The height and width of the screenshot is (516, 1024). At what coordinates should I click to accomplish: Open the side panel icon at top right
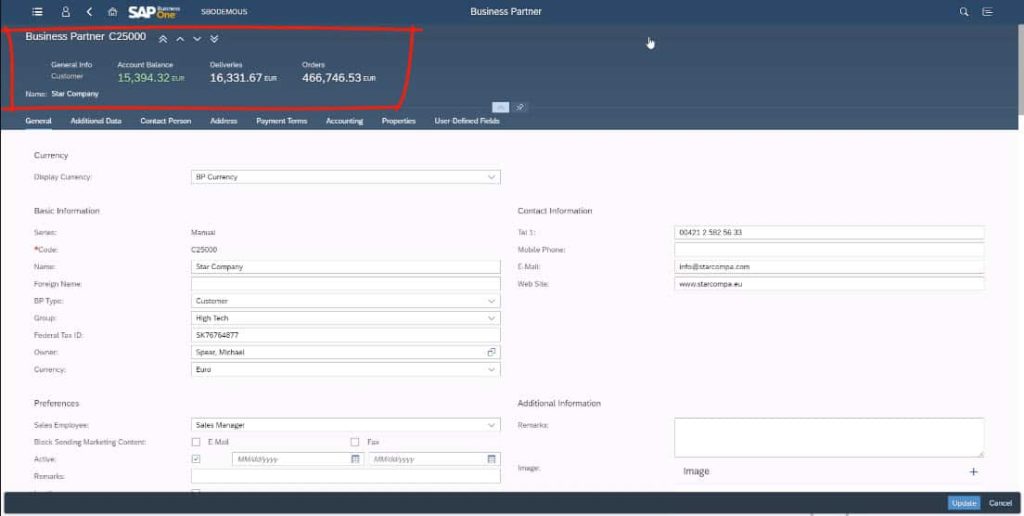pos(987,12)
